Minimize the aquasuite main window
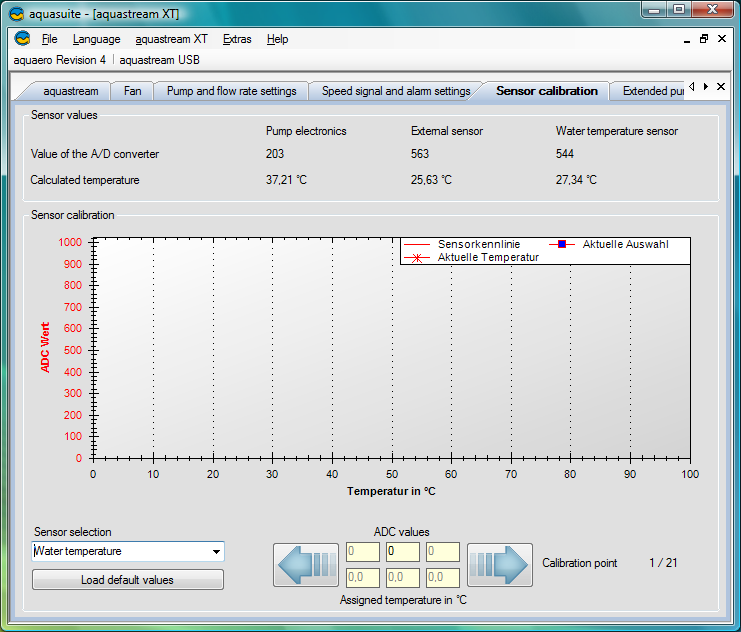Image resolution: width=741 pixels, height=632 pixels. (654, 9)
